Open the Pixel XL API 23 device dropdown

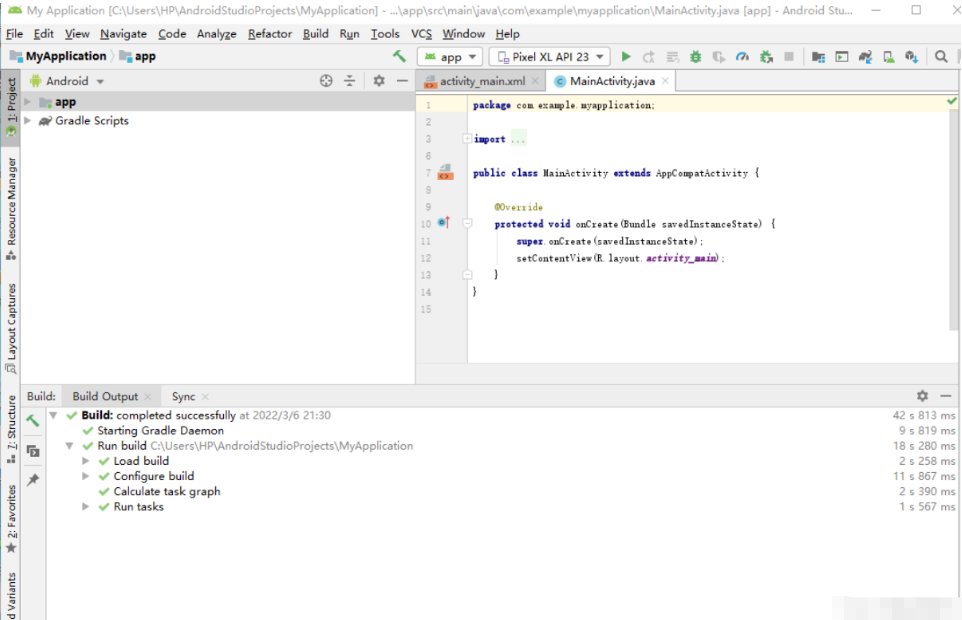point(549,57)
